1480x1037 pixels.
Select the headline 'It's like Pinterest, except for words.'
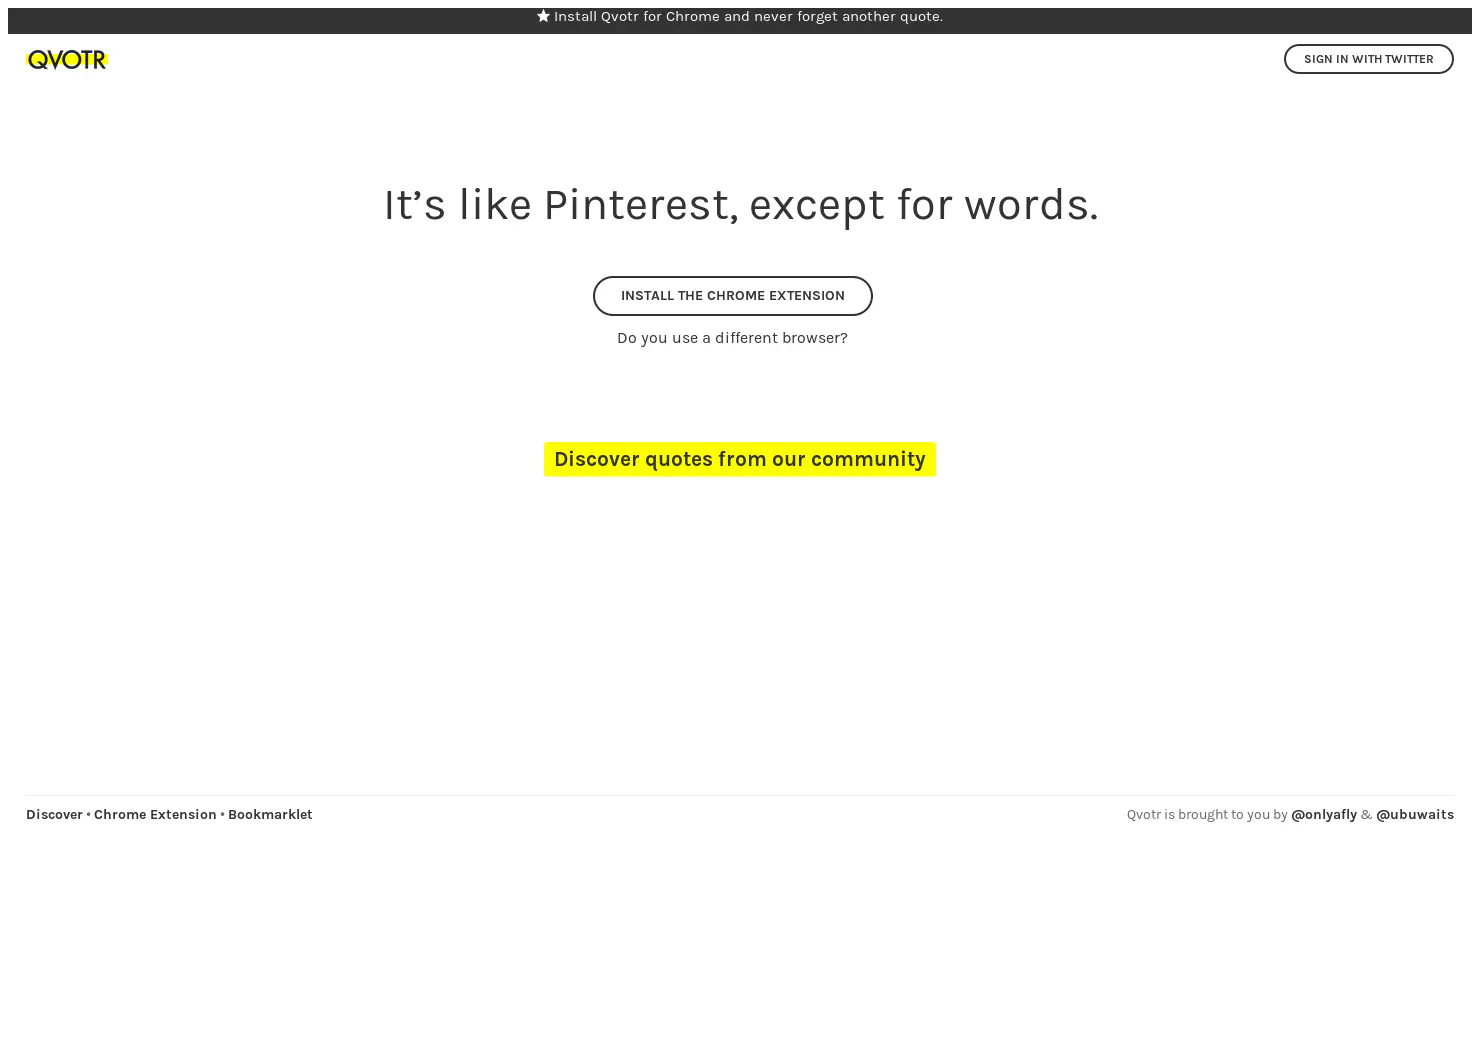pos(740,205)
